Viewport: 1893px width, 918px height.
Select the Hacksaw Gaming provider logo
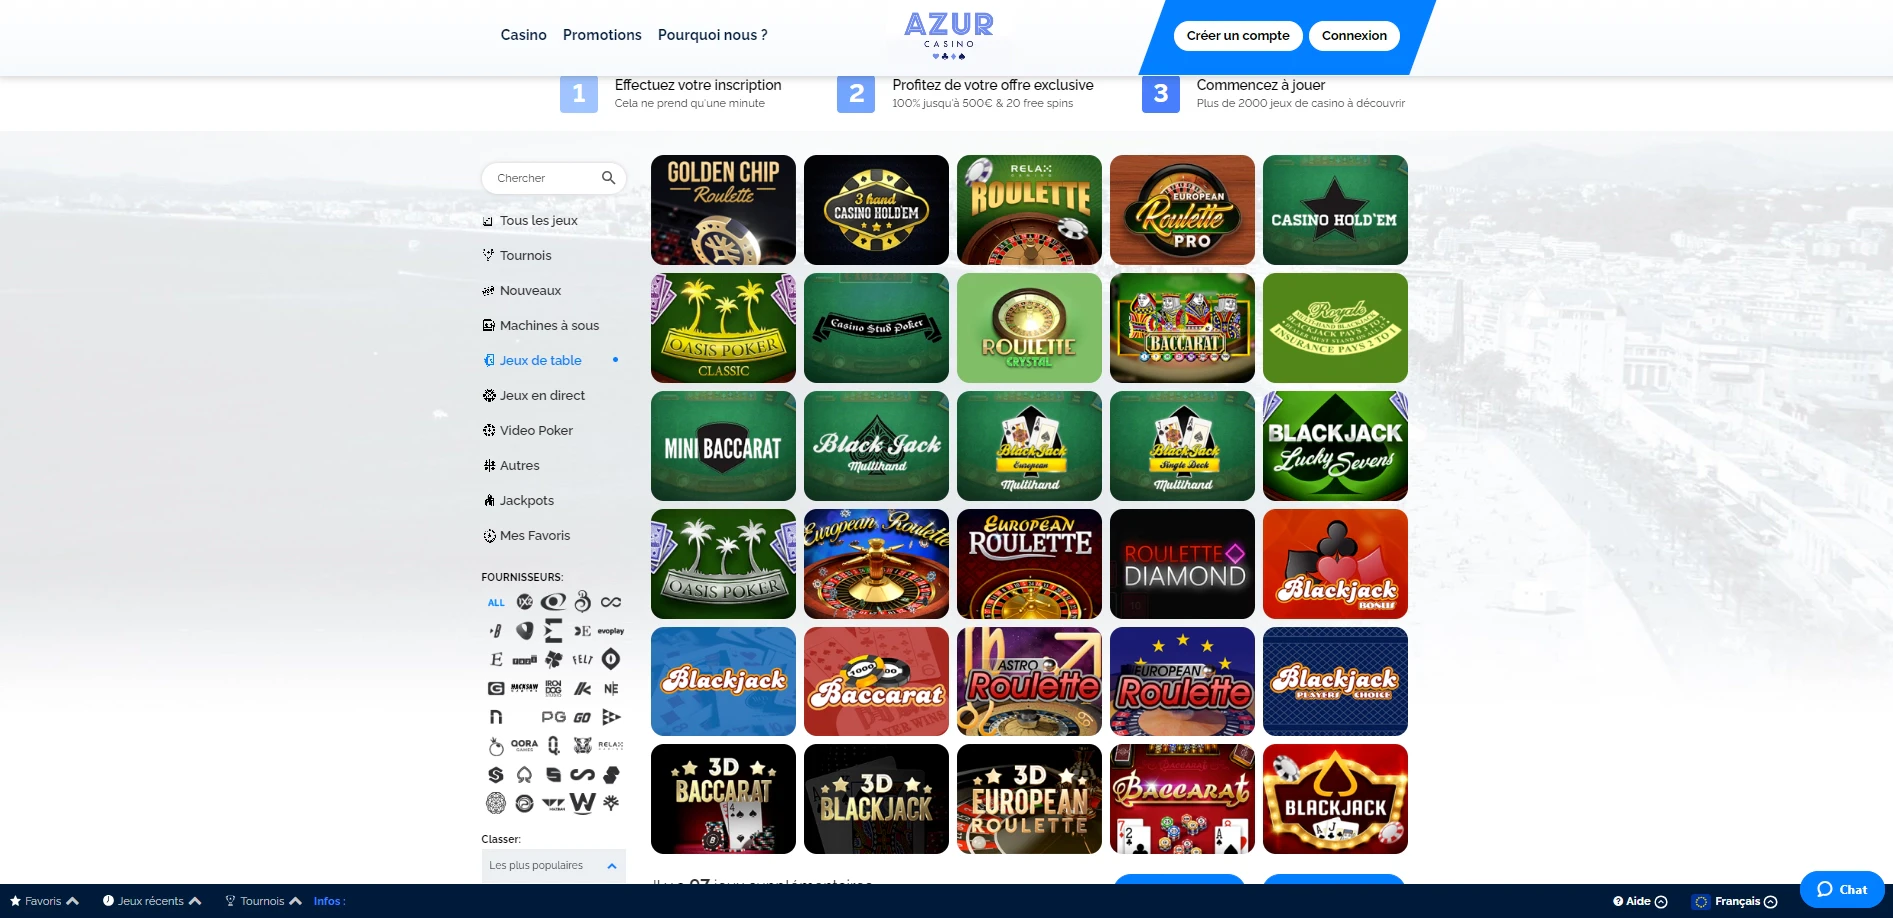click(x=524, y=688)
